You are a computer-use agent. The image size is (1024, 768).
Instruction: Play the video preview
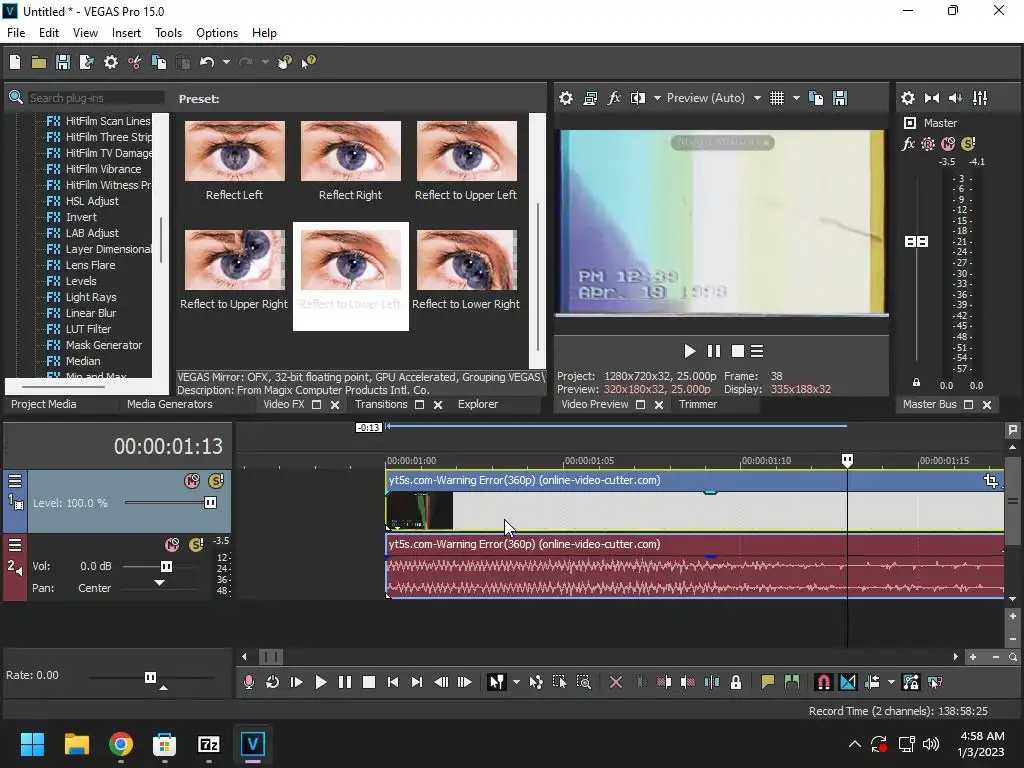point(690,351)
